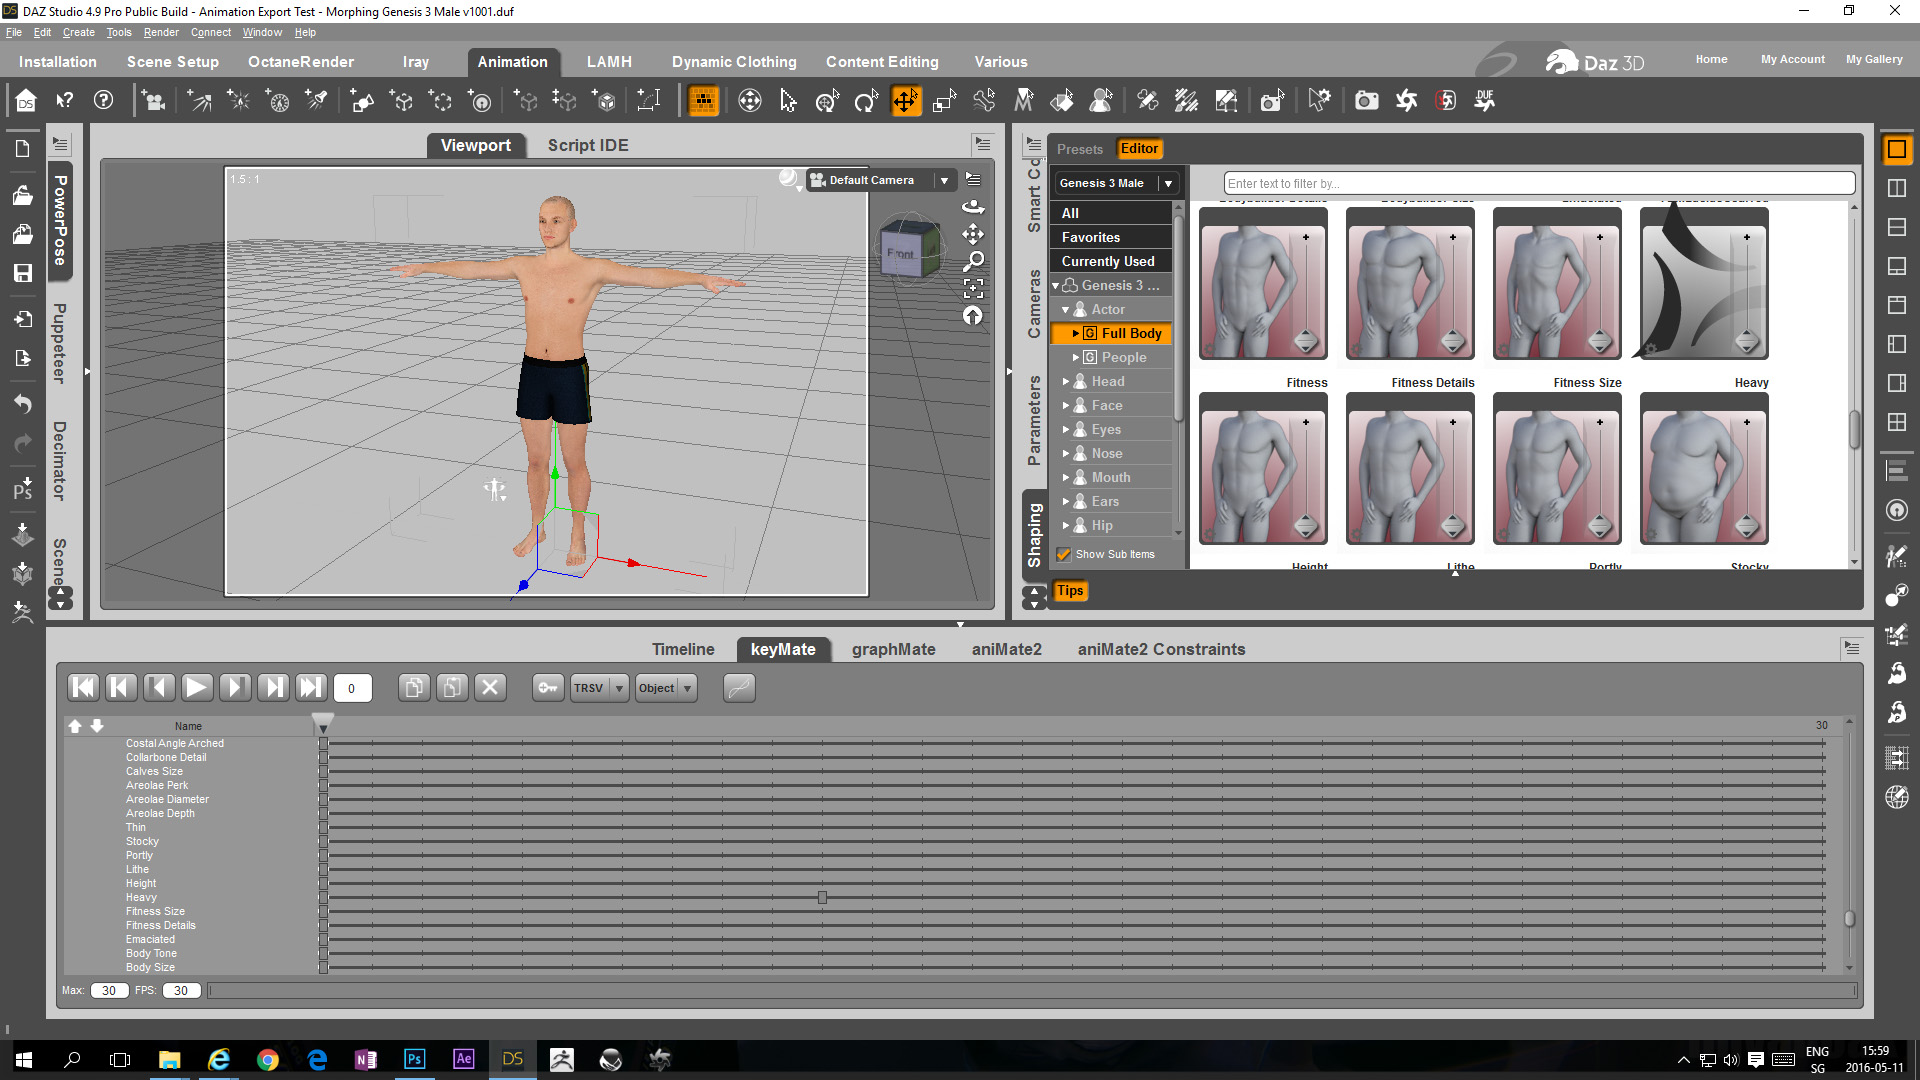1920x1080 pixels.
Task: Click the Frame view icon in viewport
Action: click(973, 289)
